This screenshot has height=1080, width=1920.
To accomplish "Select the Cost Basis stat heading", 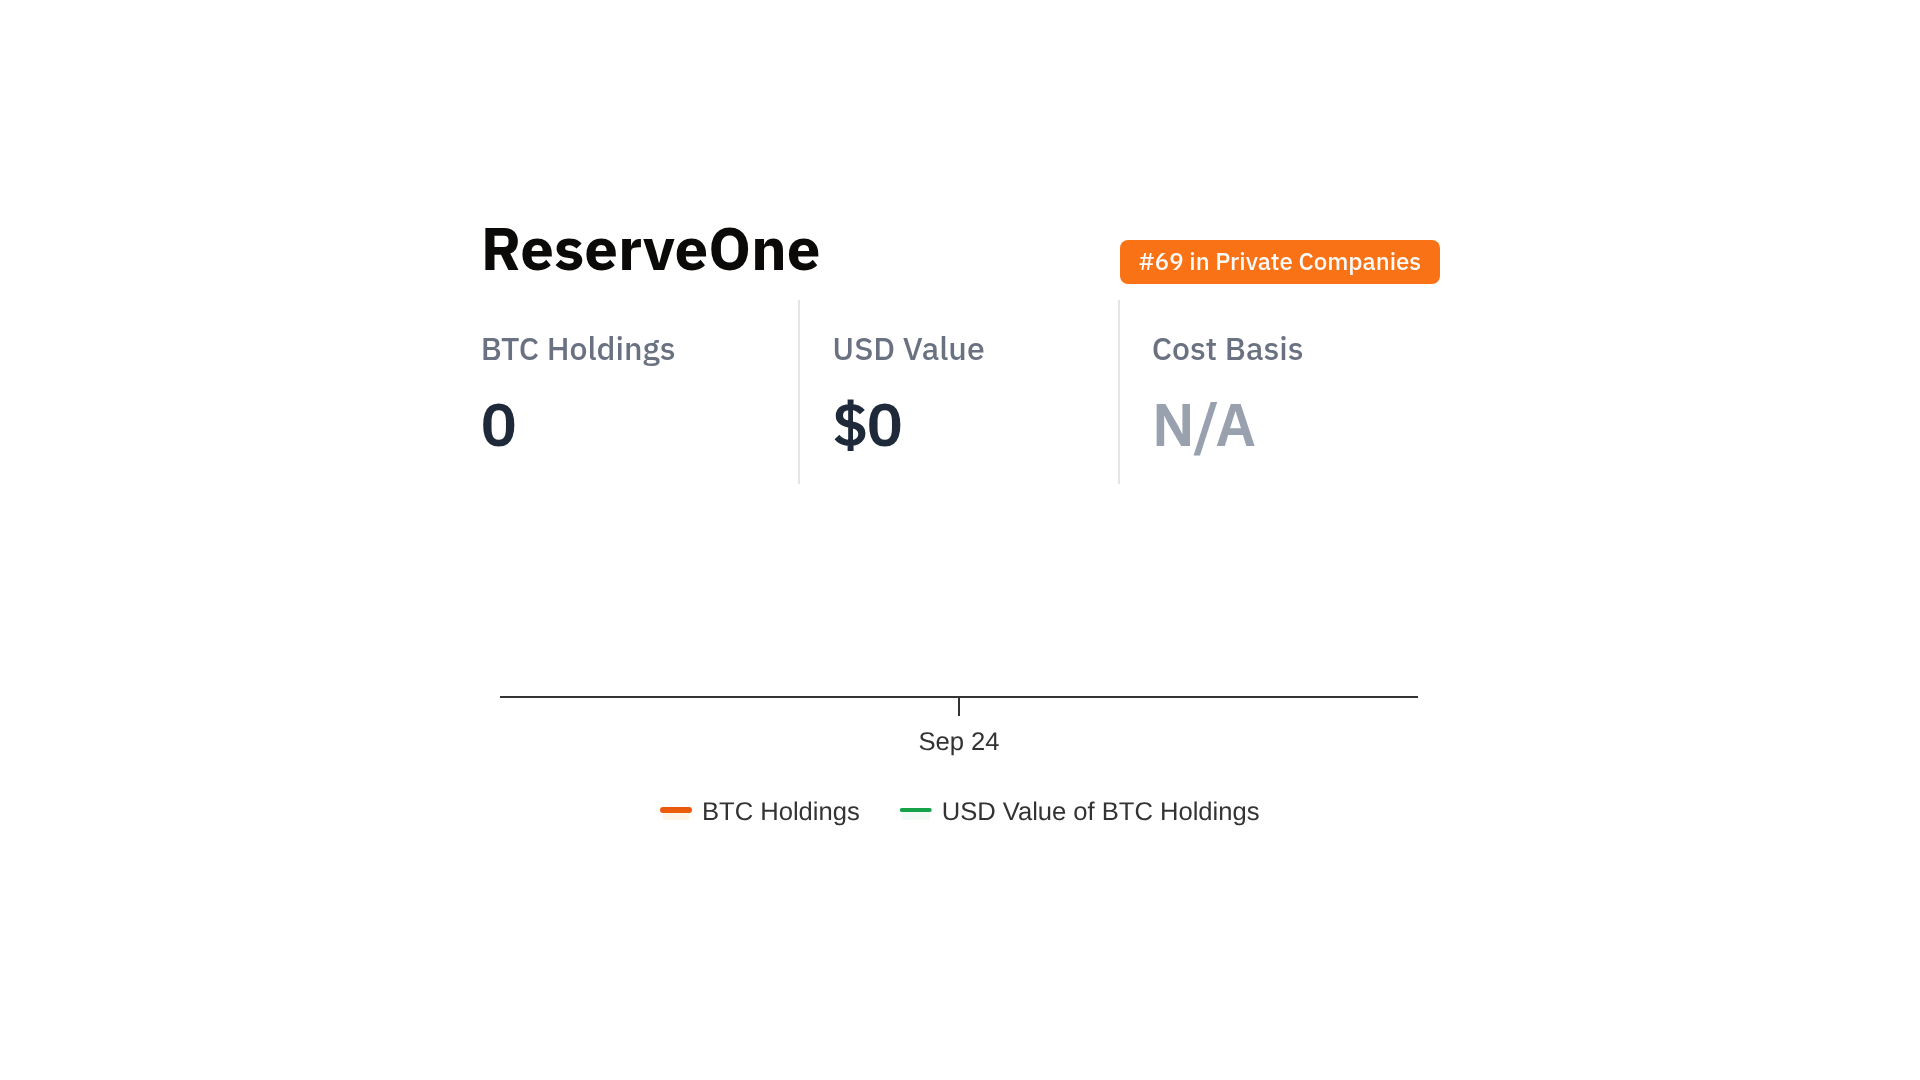I will (1227, 349).
